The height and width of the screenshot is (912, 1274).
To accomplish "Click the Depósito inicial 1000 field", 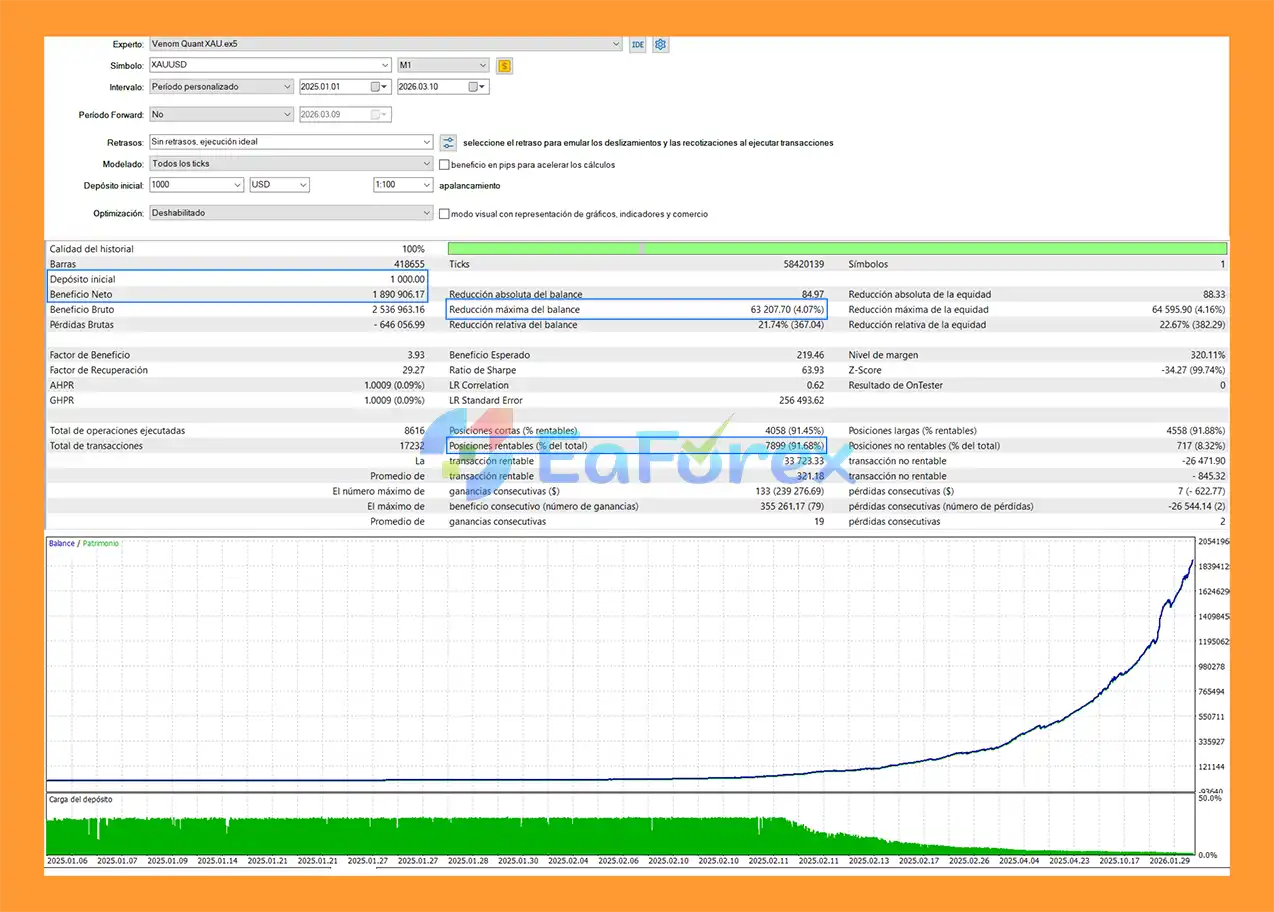I will pos(196,185).
